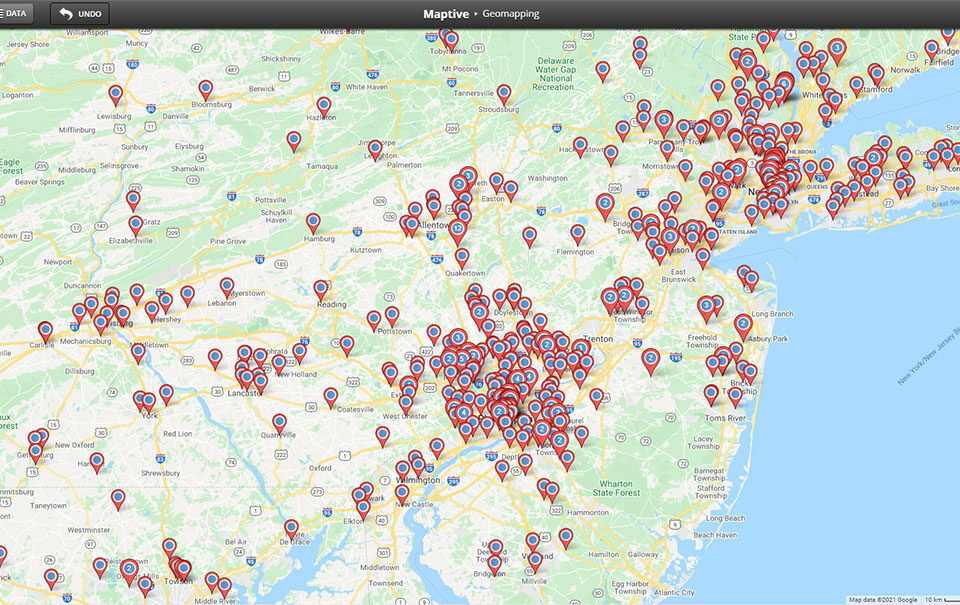Click the UNDO button in the top bar
The width and height of the screenshot is (960, 605).
click(x=79, y=14)
